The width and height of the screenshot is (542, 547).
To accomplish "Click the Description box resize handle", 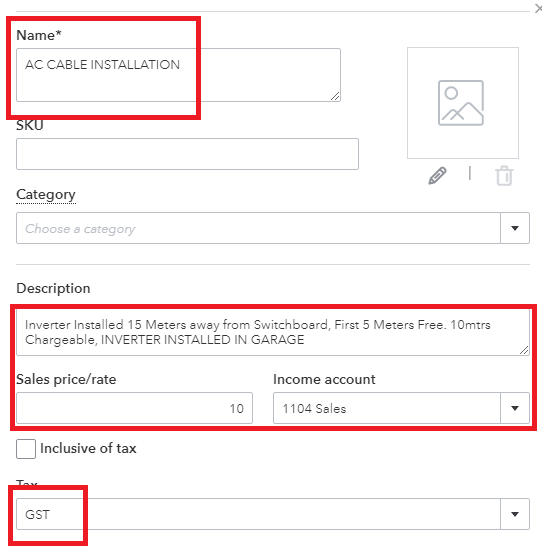I will click(x=524, y=350).
